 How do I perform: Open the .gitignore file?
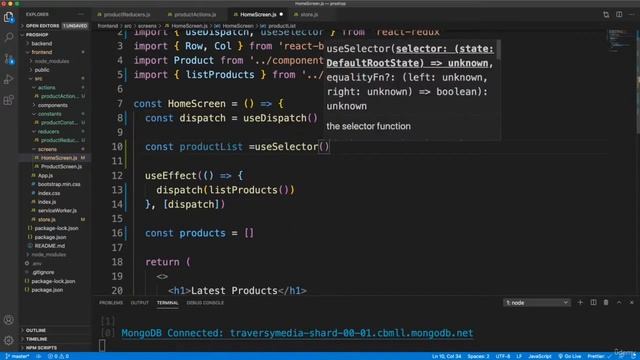coord(43,272)
